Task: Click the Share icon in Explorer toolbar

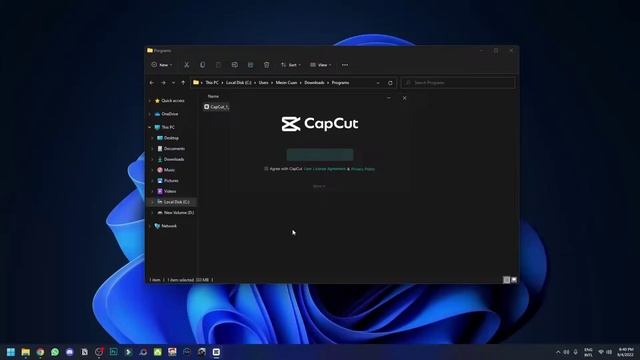Action: (x=251, y=65)
